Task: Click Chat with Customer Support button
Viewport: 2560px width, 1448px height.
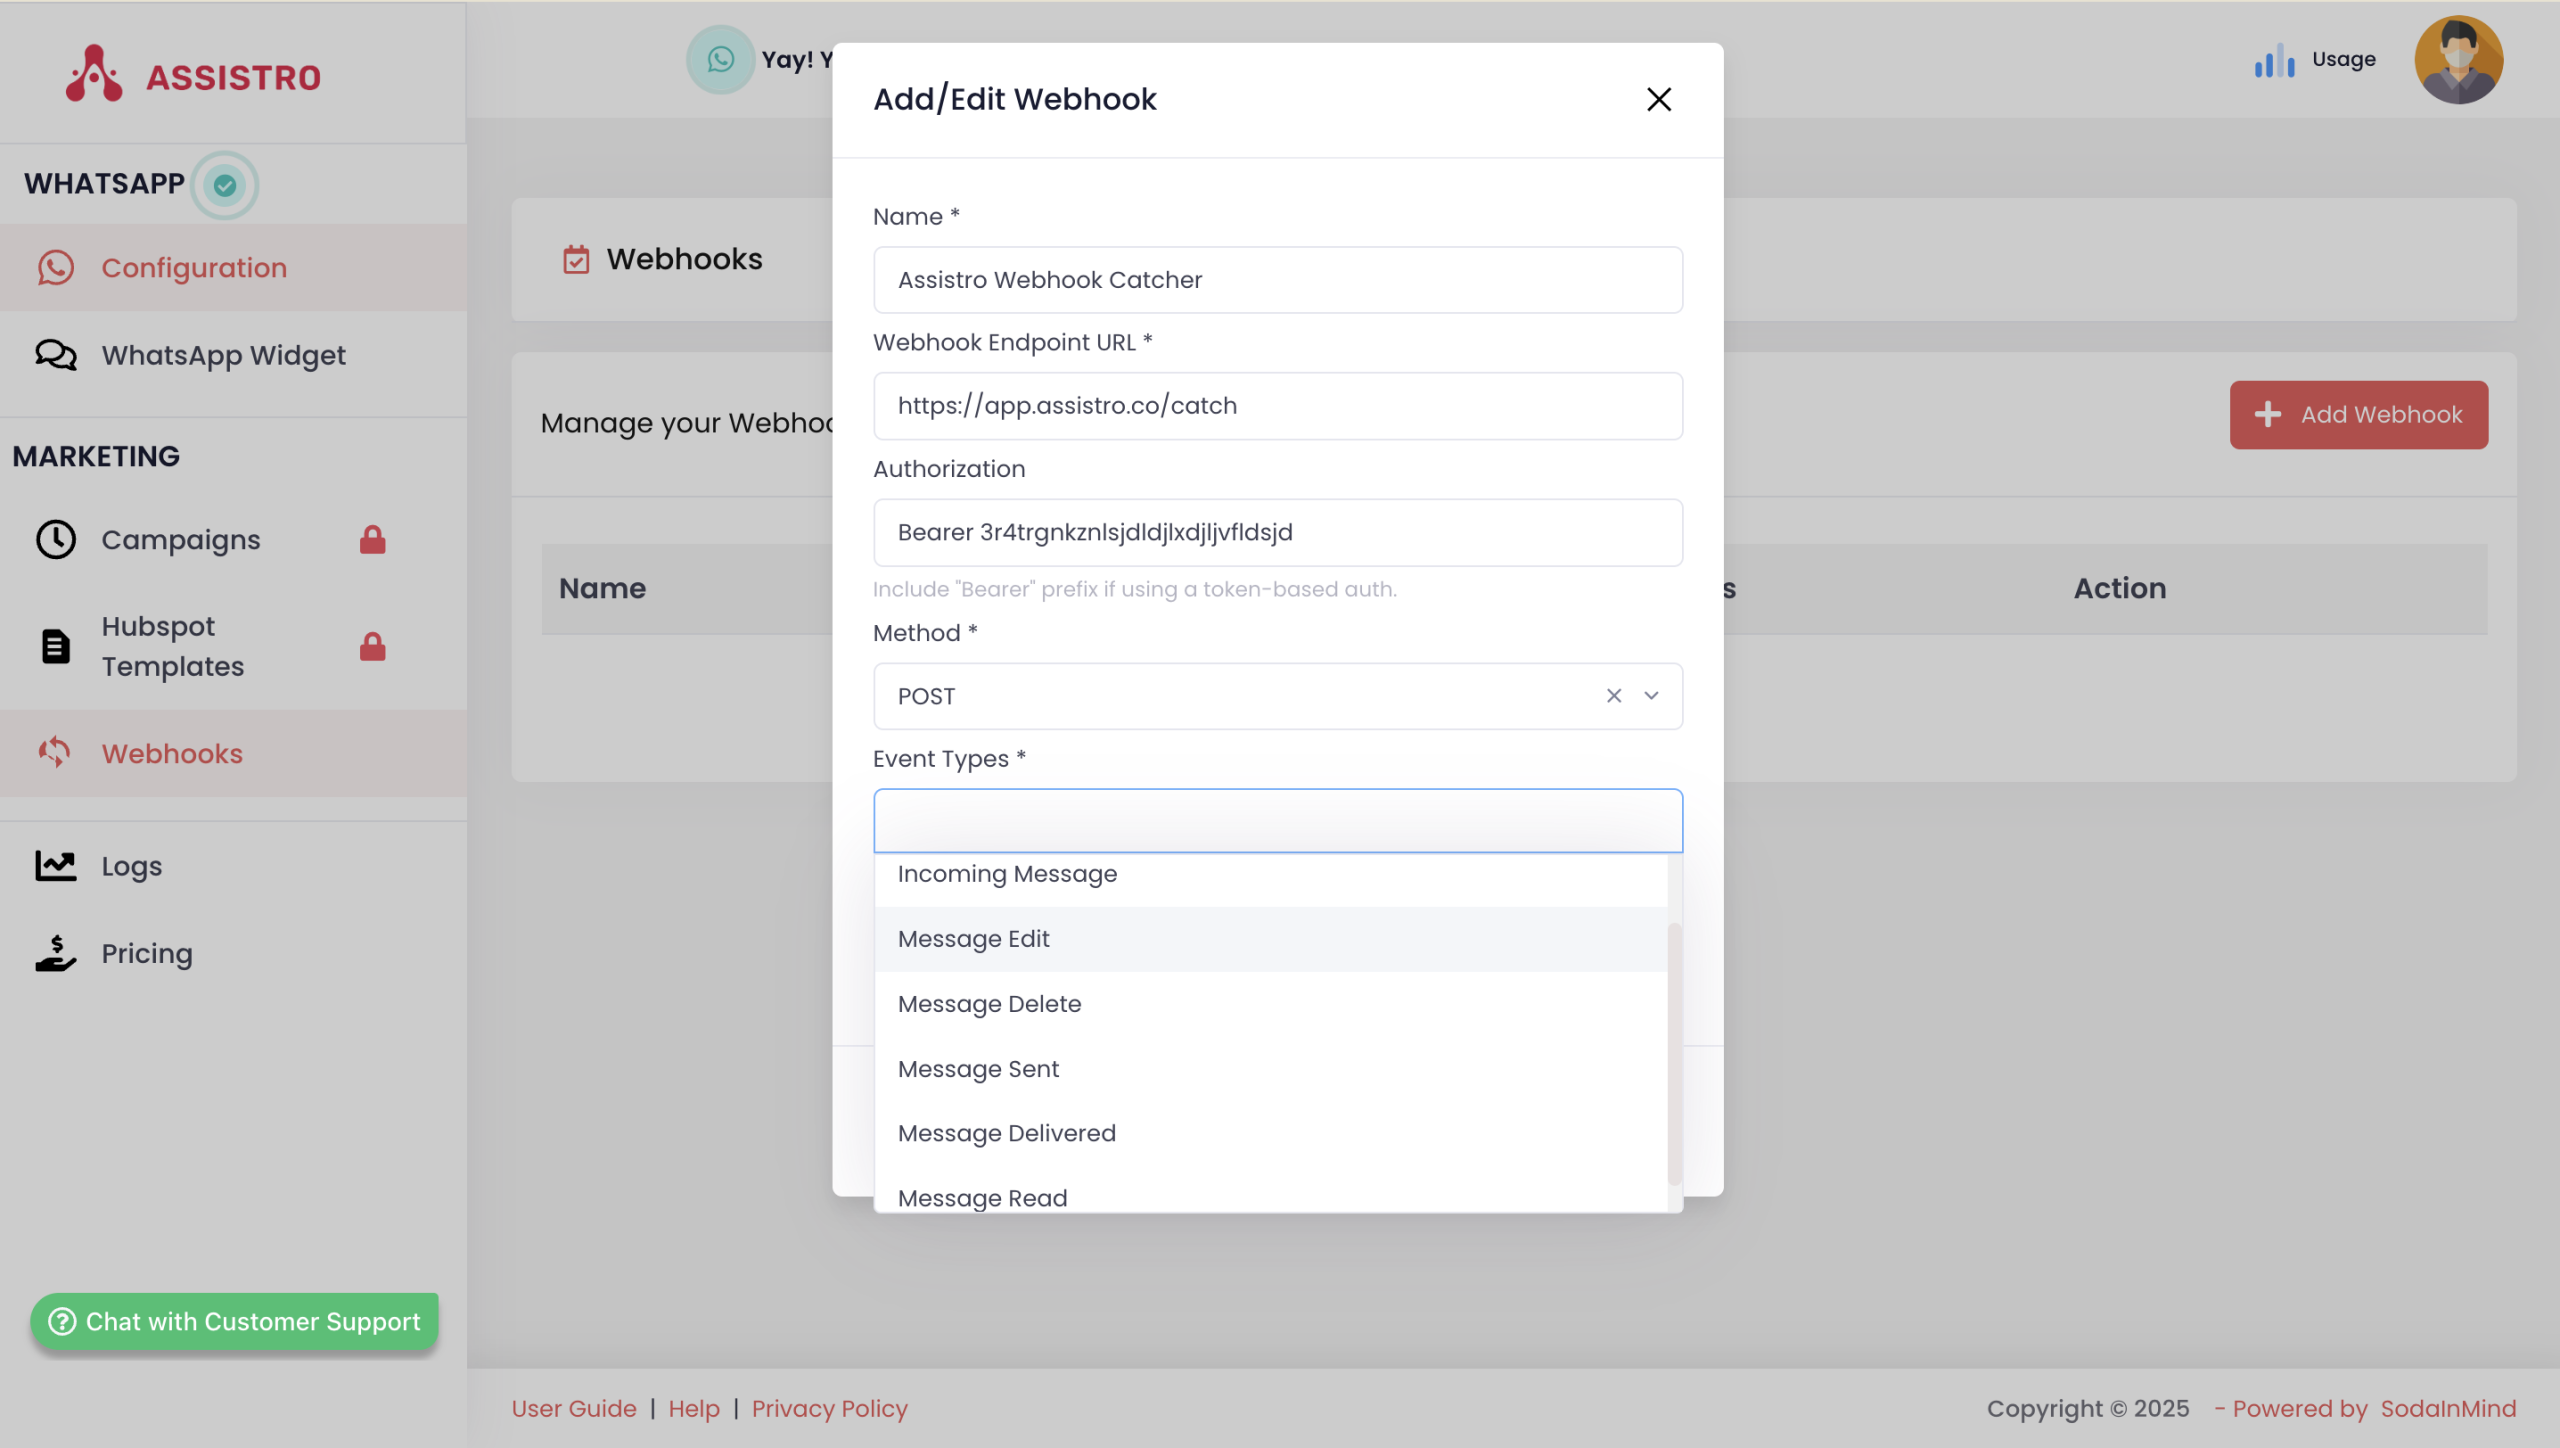Action: pos(235,1321)
